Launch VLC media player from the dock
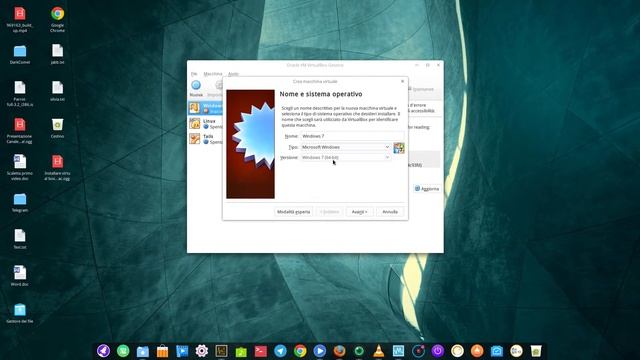Screen dimensions: 640x360 point(379,351)
